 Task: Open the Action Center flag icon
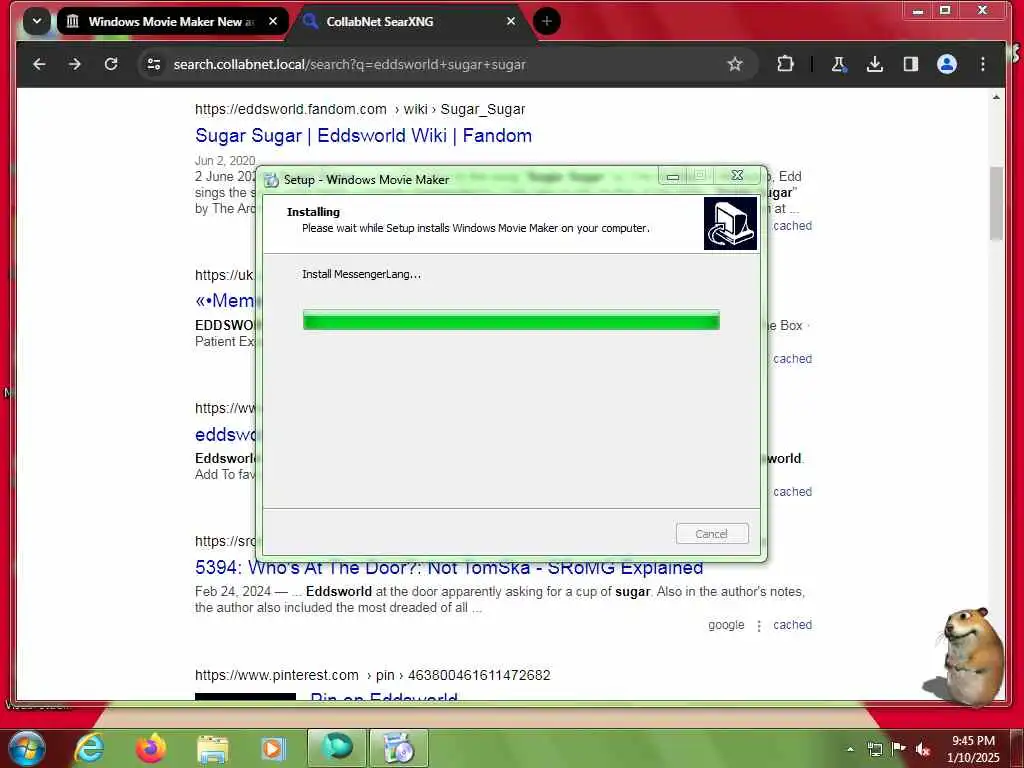click(x=899, y=748)
